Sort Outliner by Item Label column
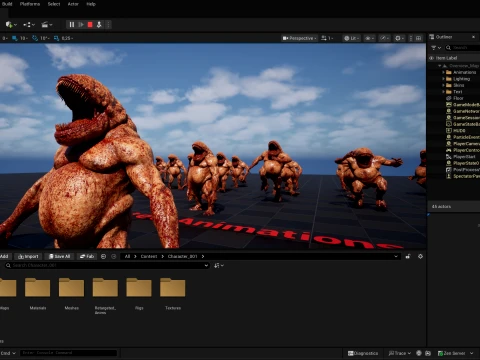This screenshot has height=360, width=480. 447,58
